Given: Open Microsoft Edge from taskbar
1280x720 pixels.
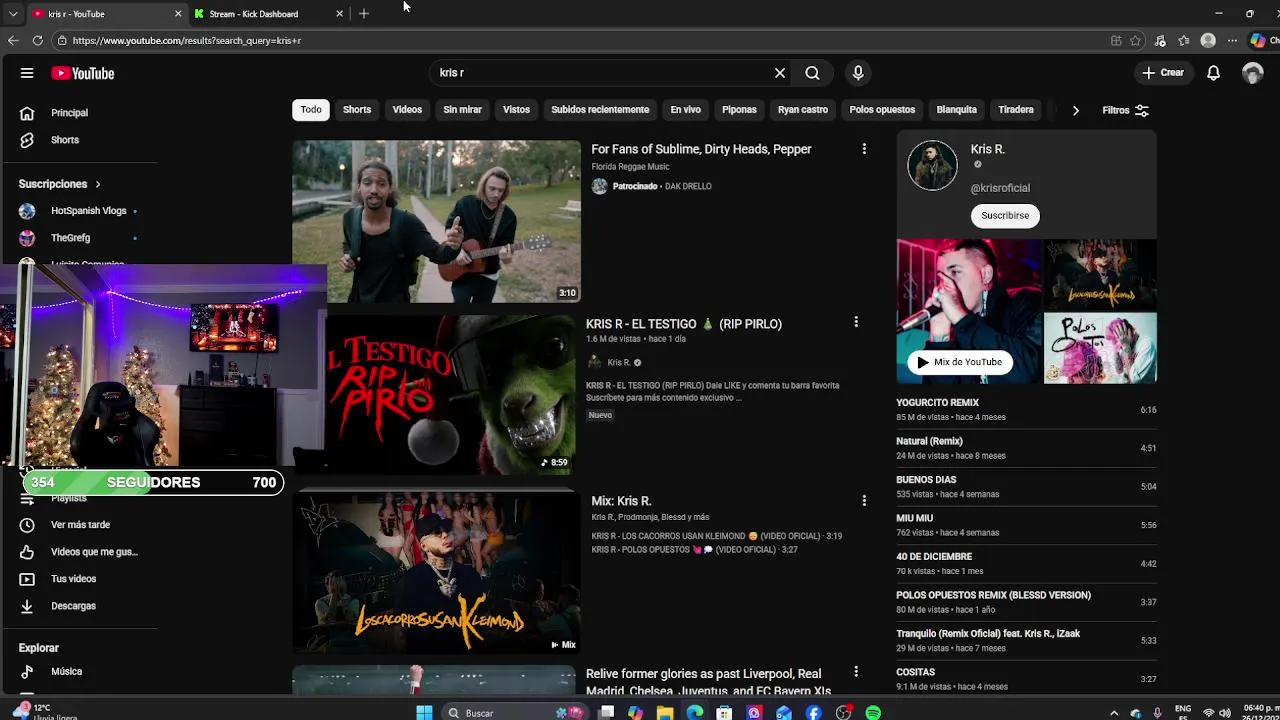Looking at the screenshot, I should 695,713.
